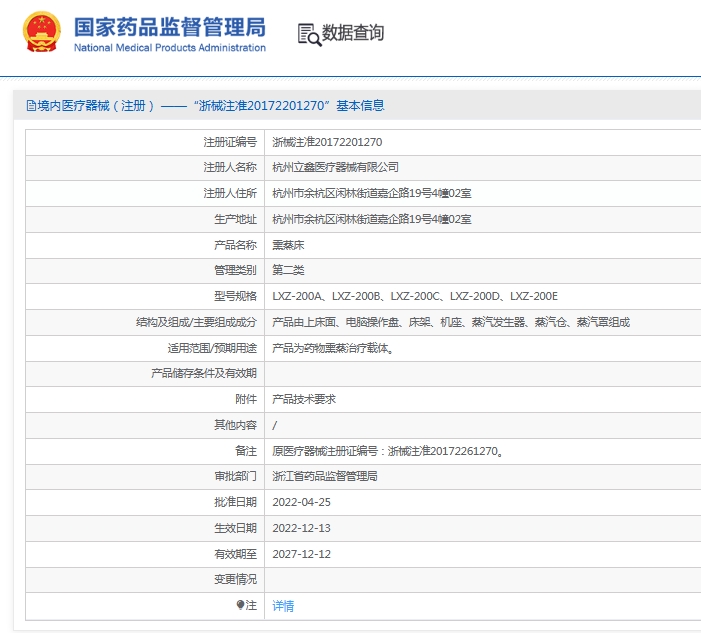Screen dimensions: 701x633
Task: Click the 备注 row label
Action: (246, 451)
